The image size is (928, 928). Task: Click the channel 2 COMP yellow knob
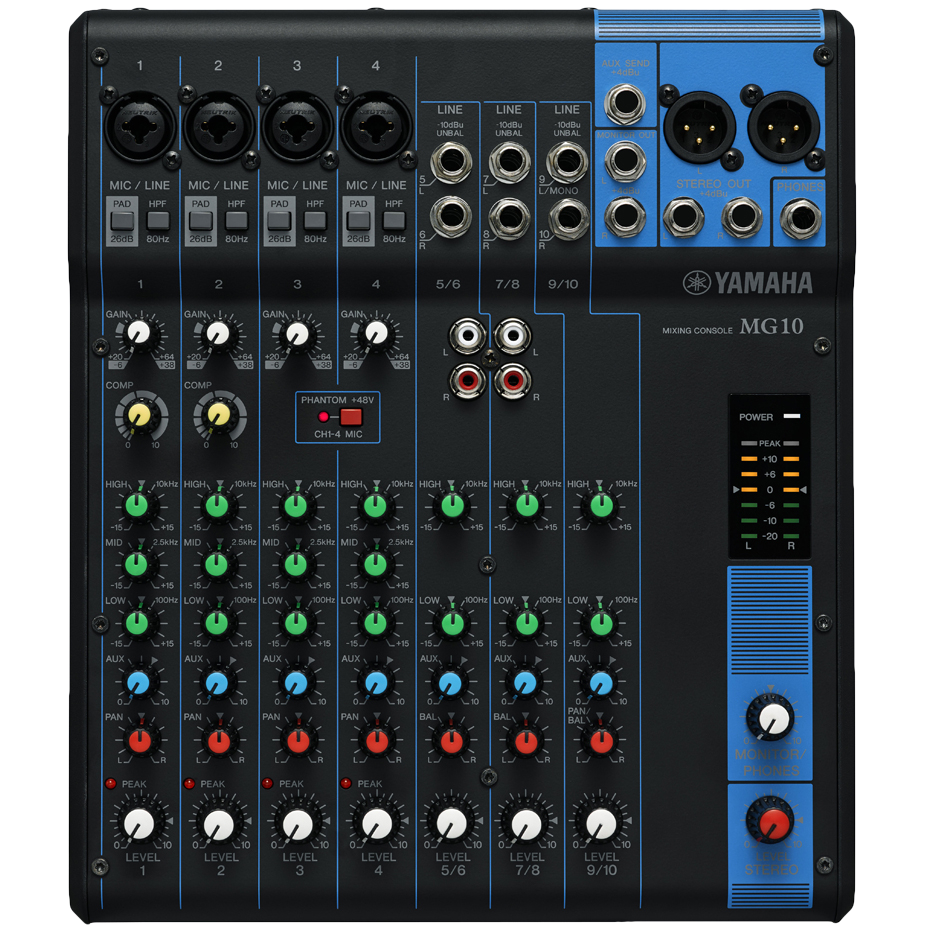(219, 415)
